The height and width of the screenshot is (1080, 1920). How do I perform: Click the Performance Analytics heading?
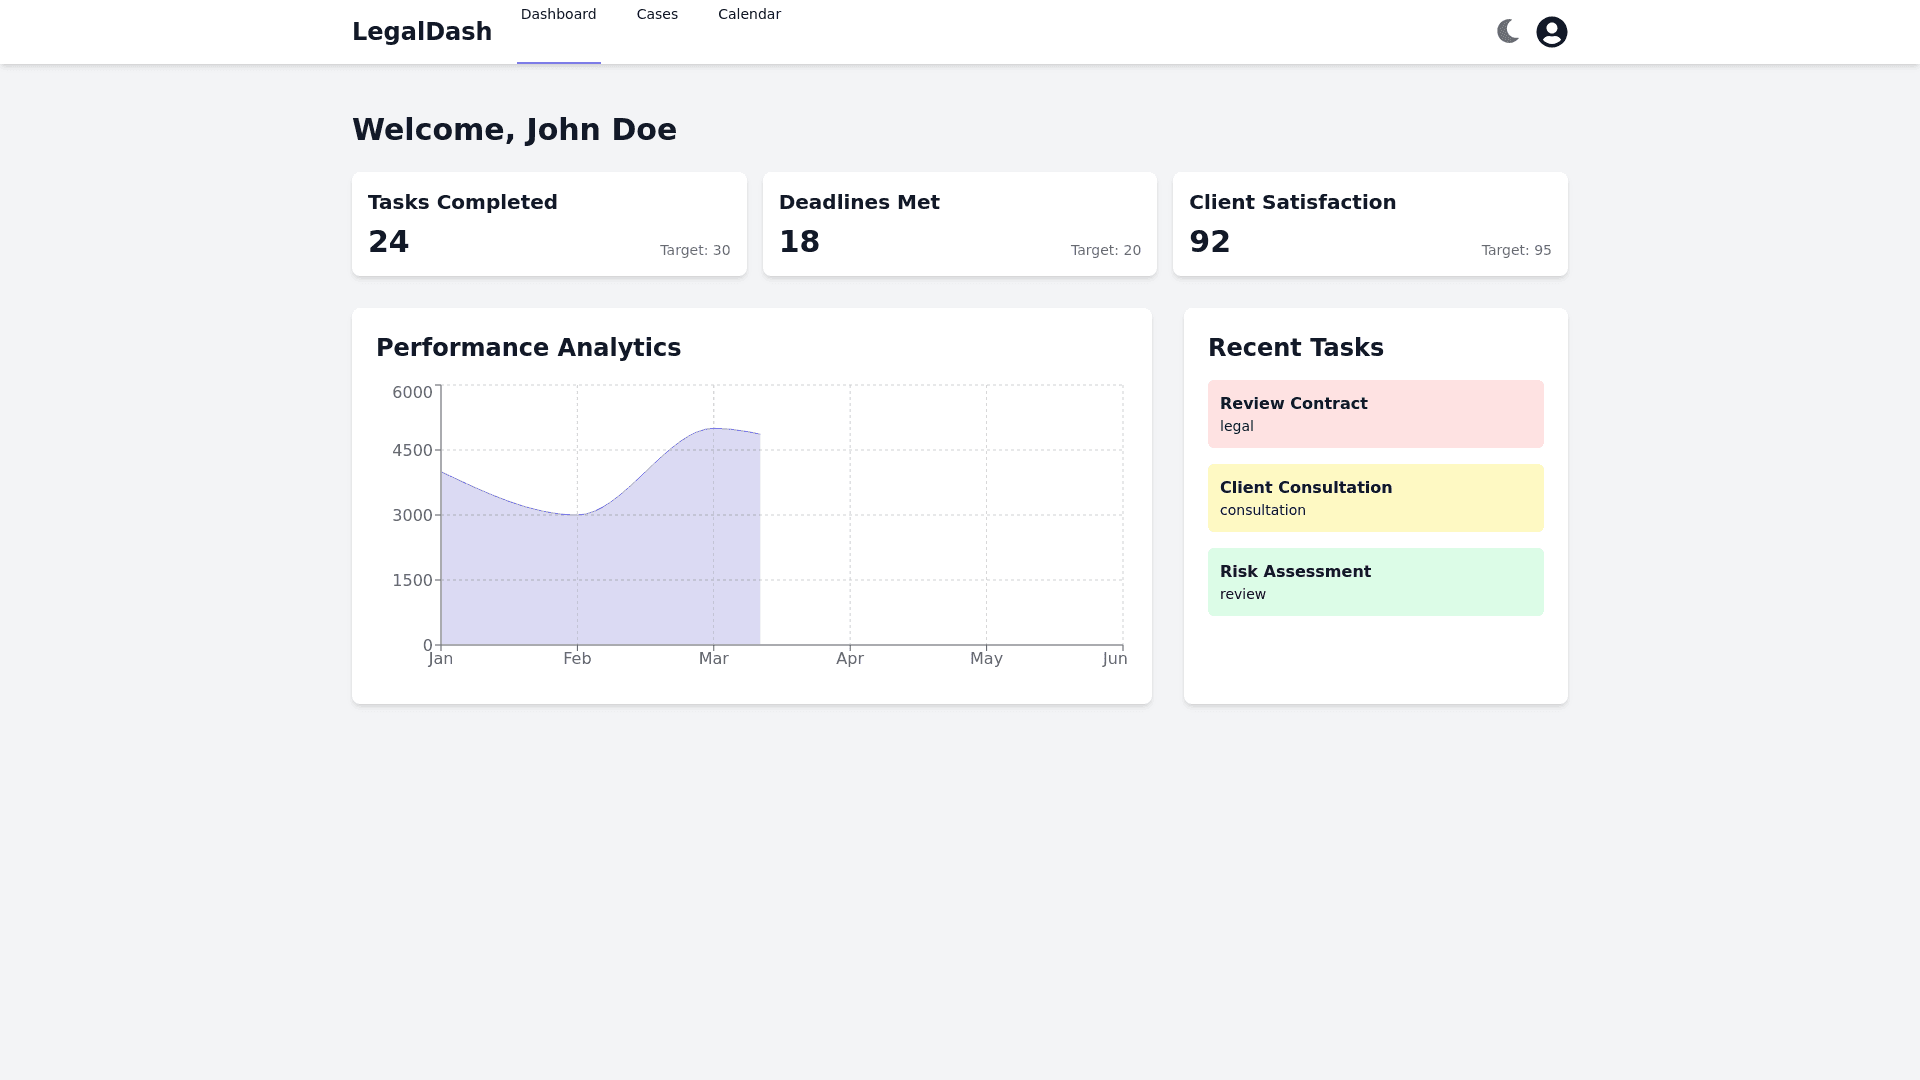coord(528,348)
